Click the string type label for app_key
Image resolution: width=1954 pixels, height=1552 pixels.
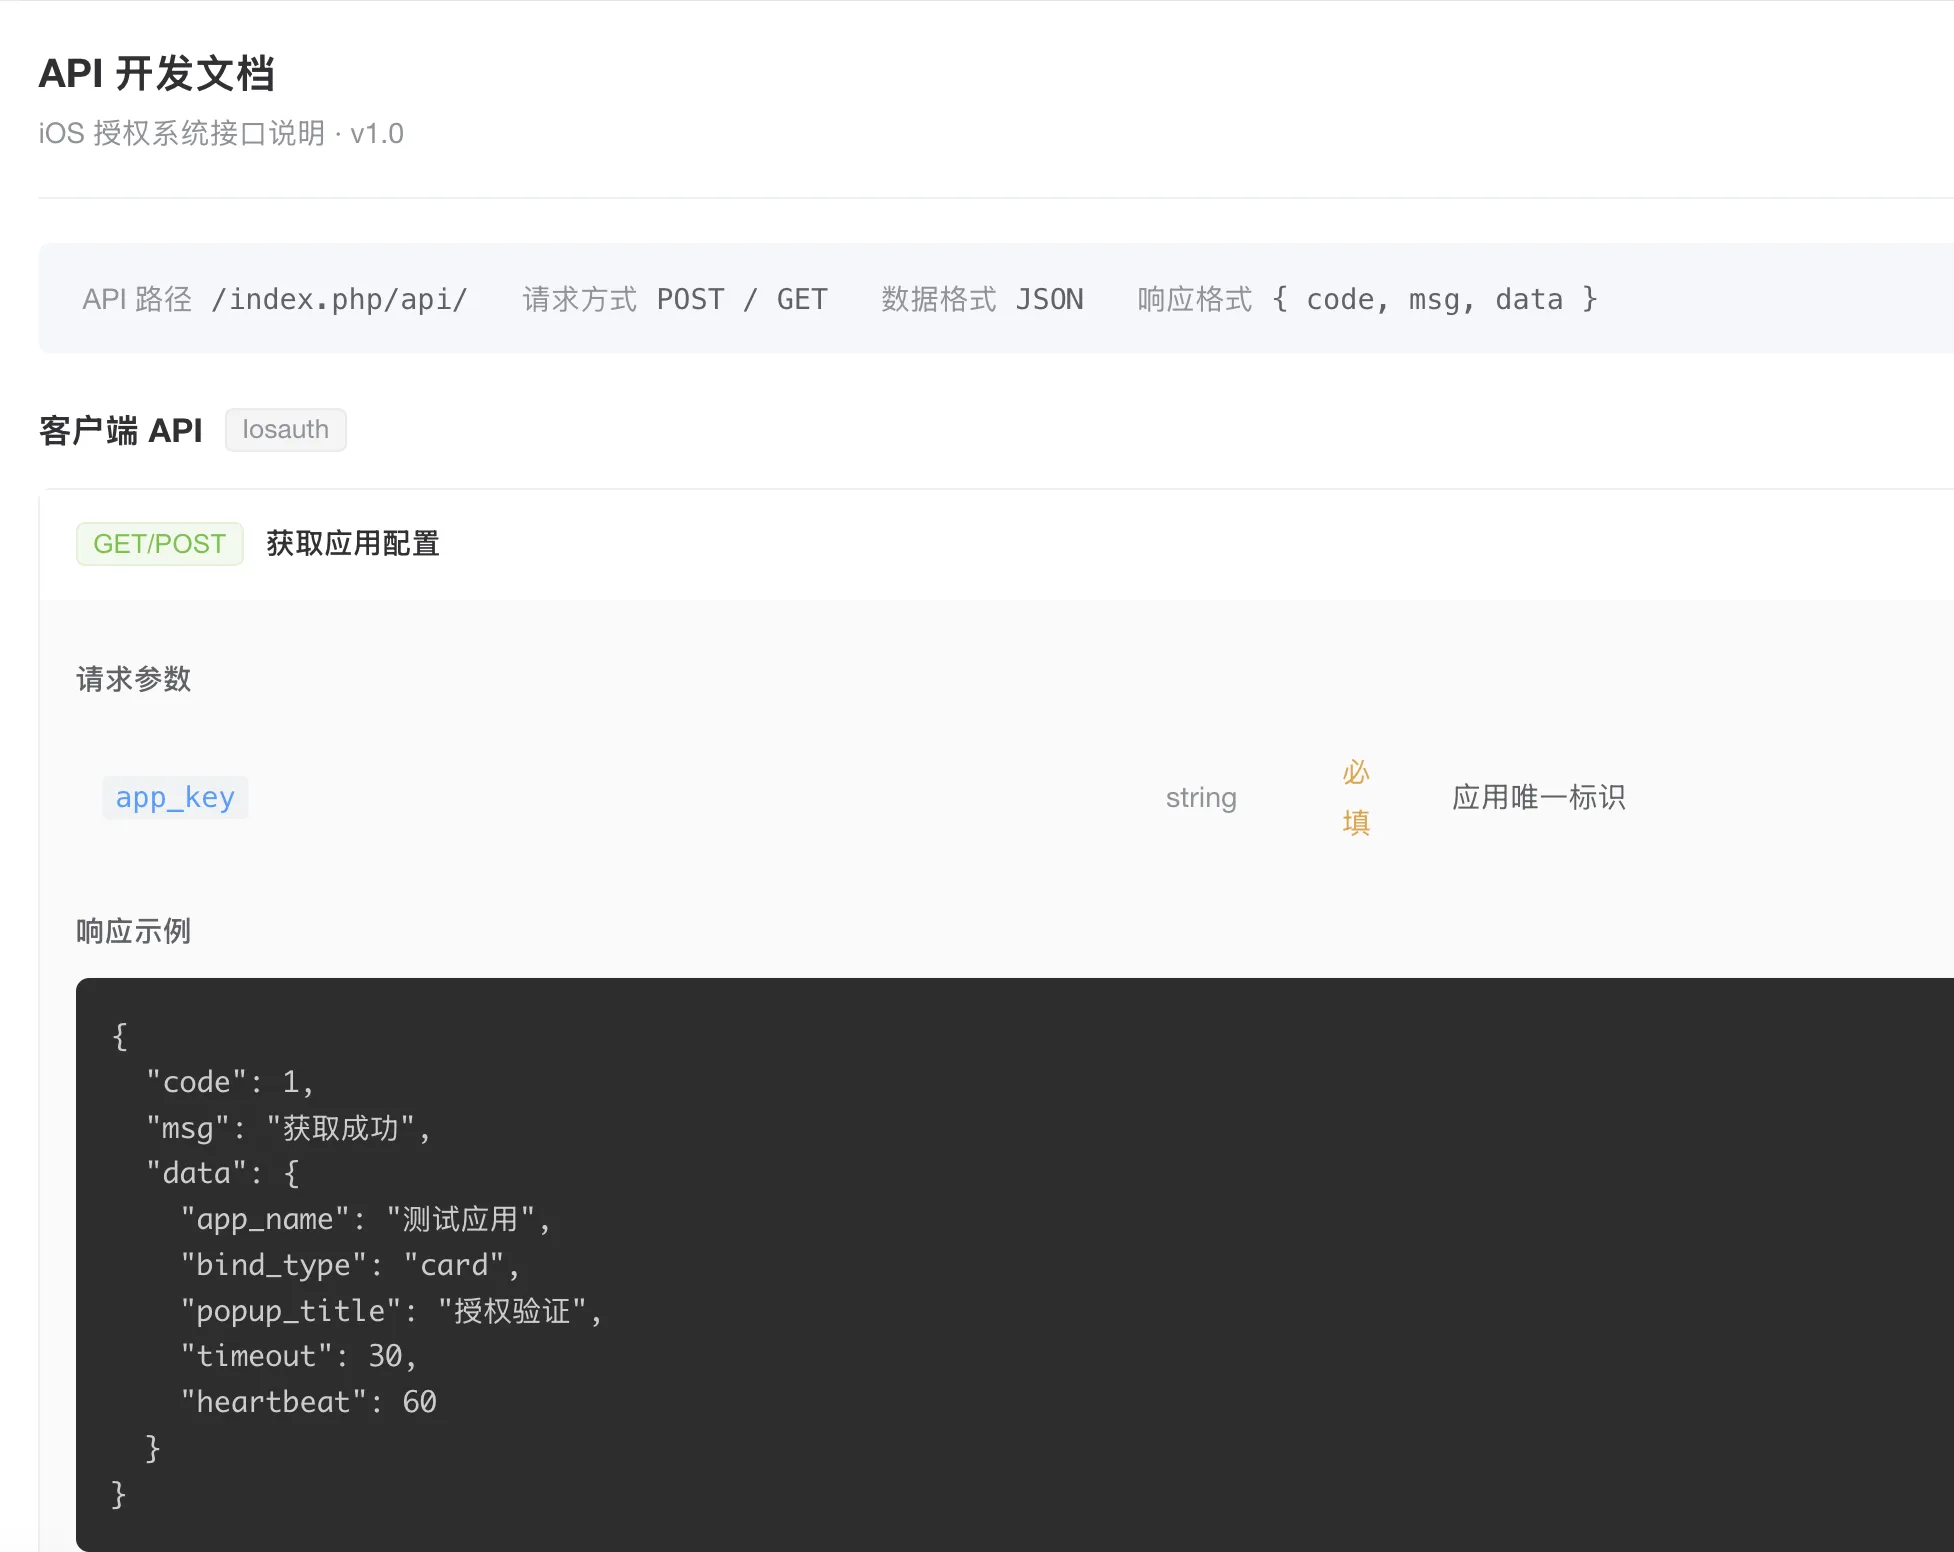coord(1200,797)
